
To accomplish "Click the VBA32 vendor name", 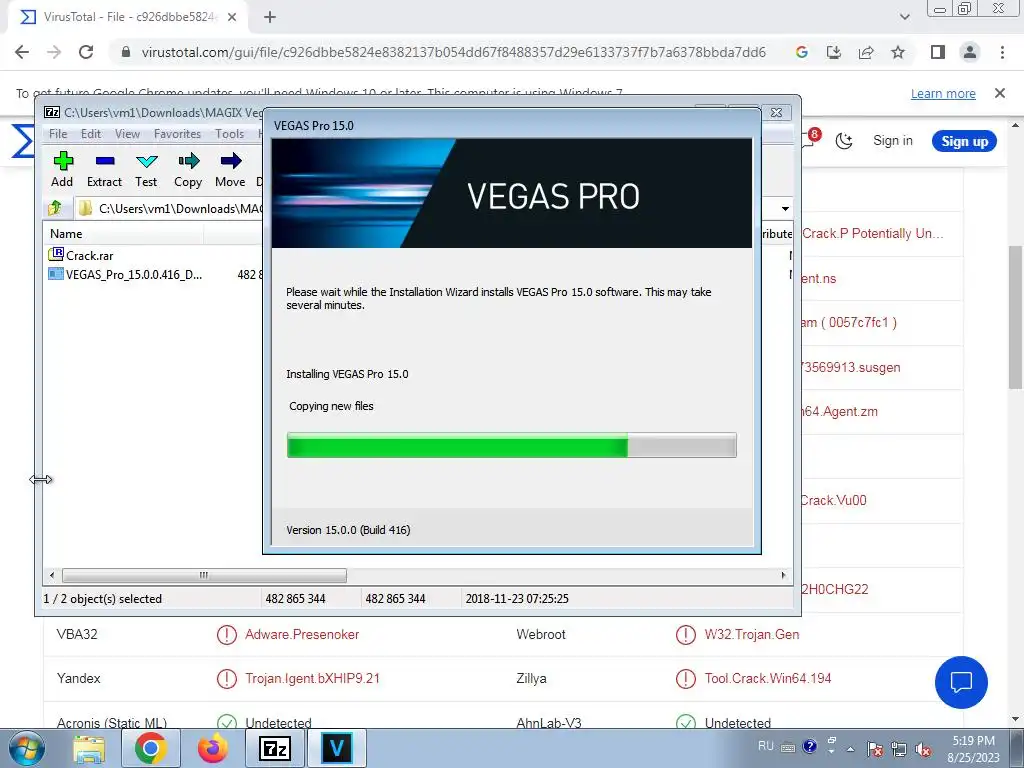I will click(x=77, y=634).
